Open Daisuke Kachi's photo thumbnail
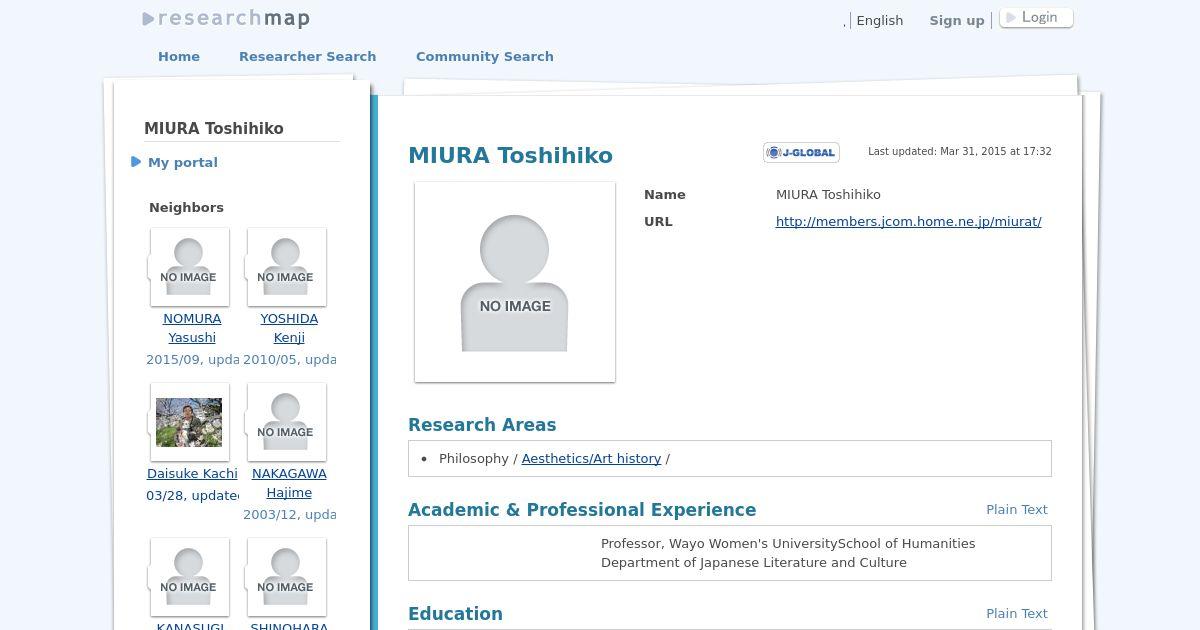 190,422
